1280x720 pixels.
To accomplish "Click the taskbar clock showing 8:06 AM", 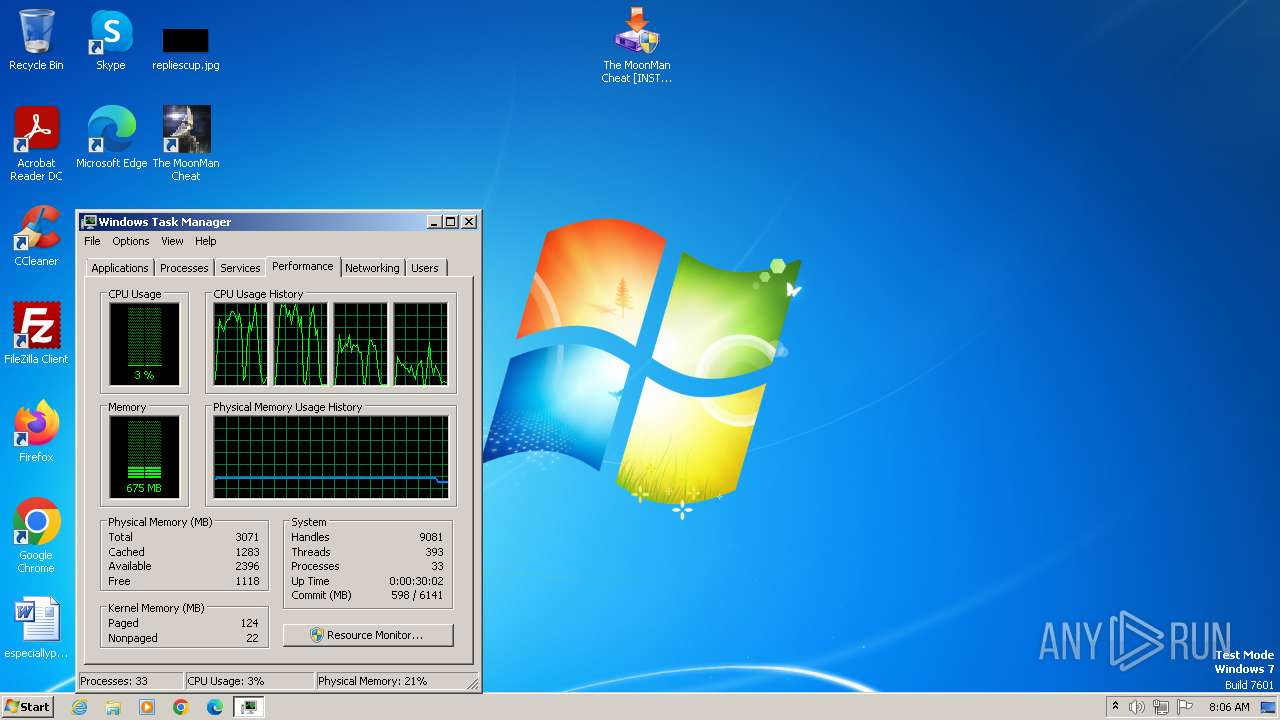I will [1229, 707].
